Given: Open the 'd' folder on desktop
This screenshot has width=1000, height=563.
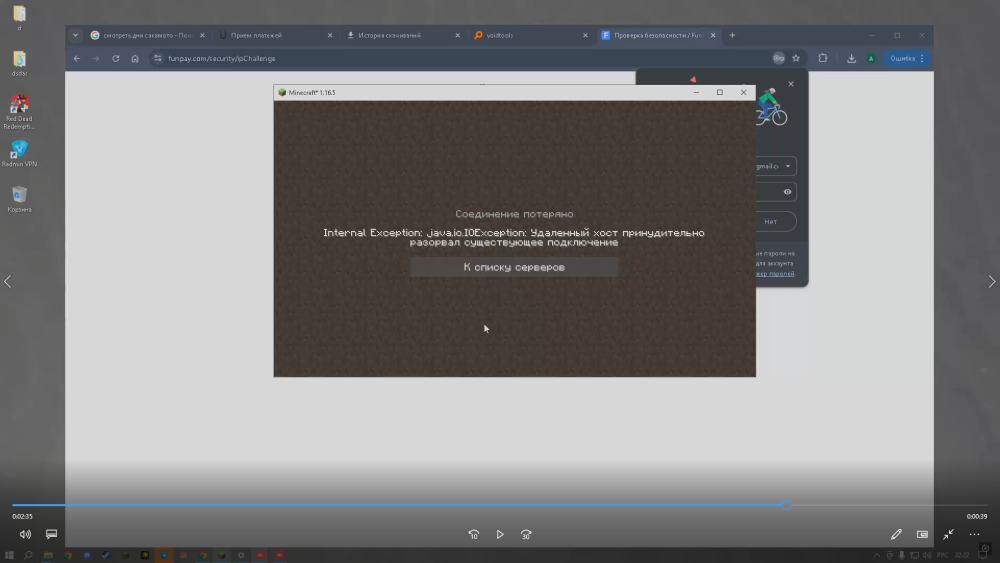Looking at the screenshot, I should [x=19, y=17].
